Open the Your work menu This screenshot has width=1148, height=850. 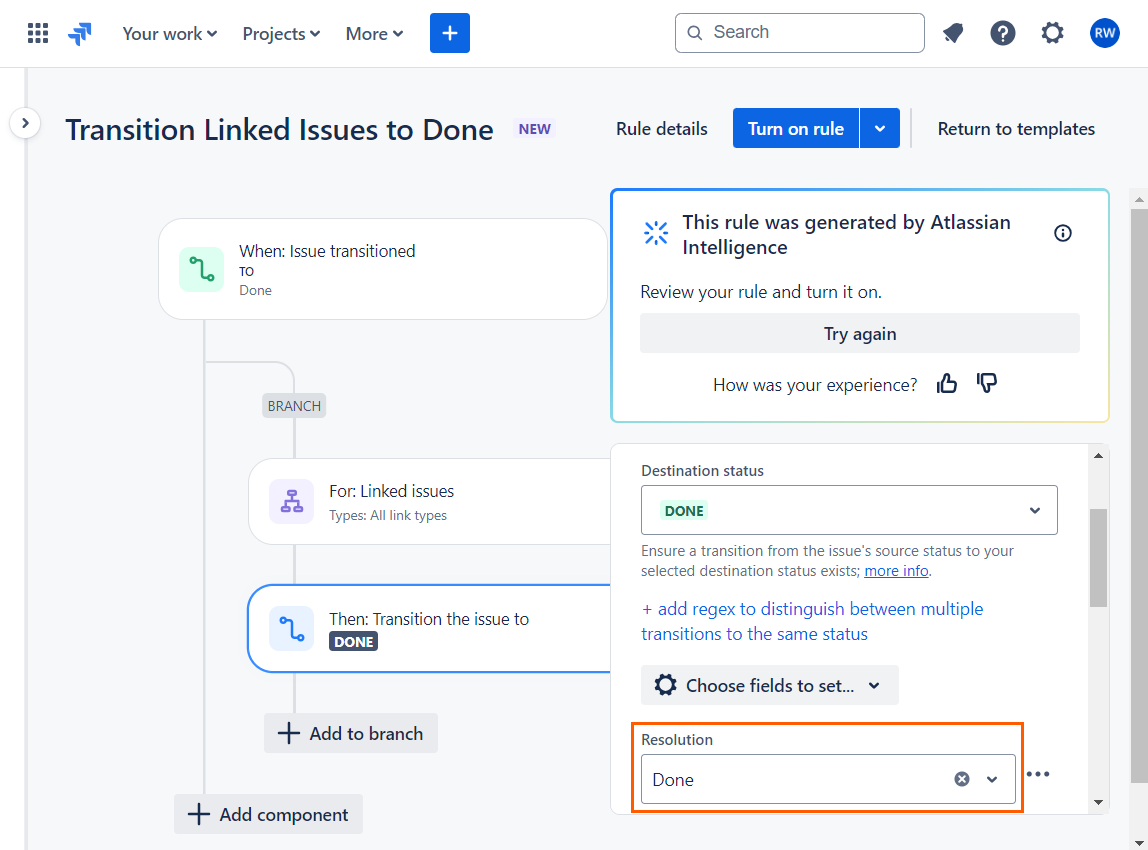[169, 33]
